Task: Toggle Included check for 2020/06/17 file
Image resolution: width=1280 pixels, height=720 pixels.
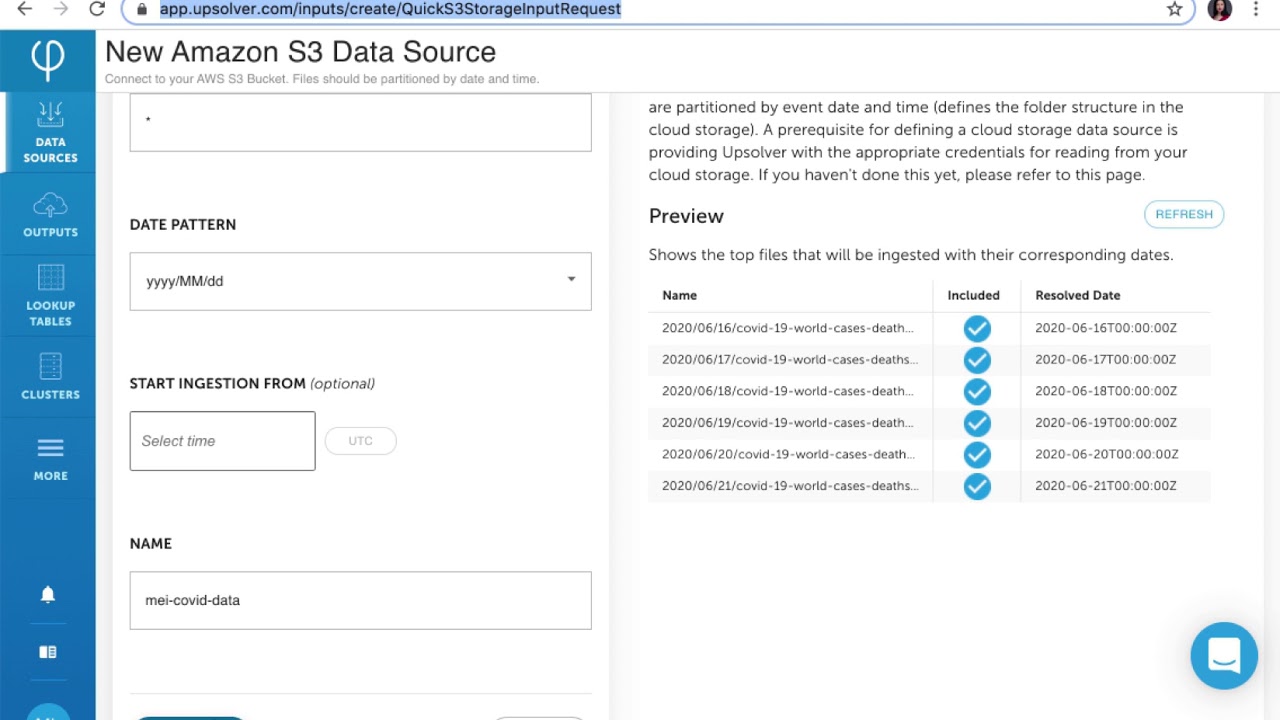Action: pos(977,360)
